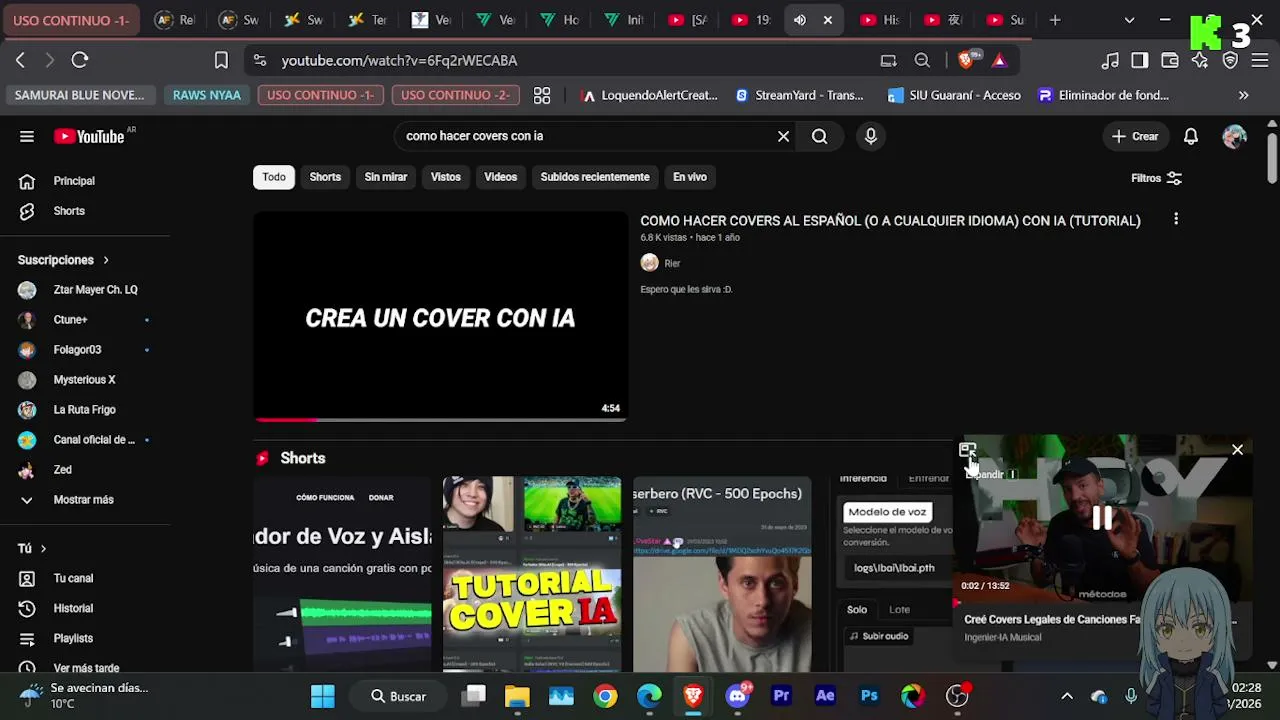Open the CREA UN COVER CON IA thumbnail
This screenshot has width=1280, height=720.
(440, 317)
